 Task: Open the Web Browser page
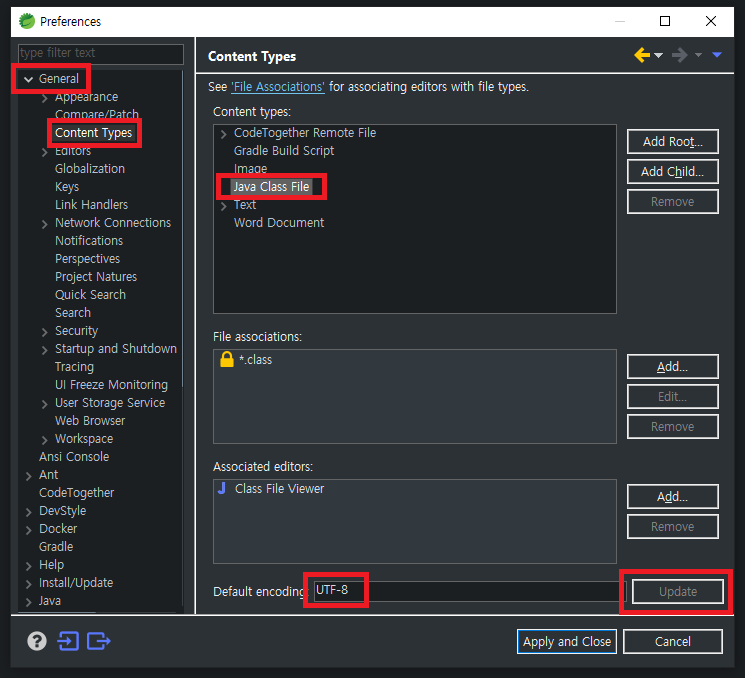(x=90, y=420)
